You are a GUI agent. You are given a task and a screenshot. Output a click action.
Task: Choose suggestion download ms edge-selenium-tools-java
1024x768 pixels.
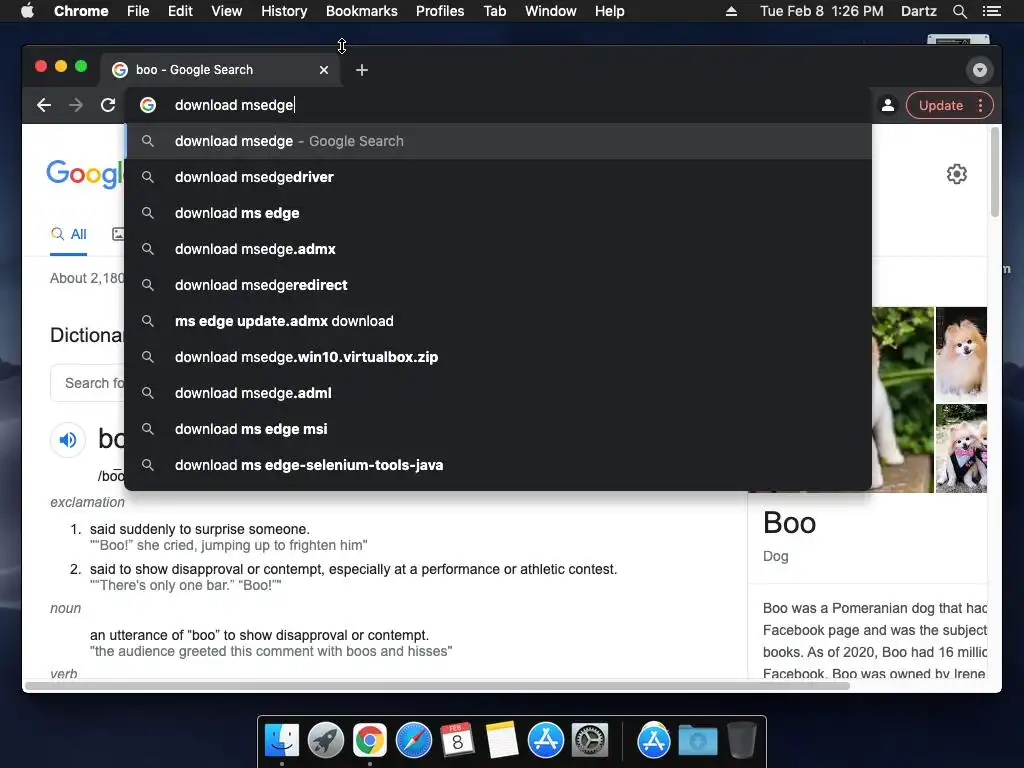pyautogui.click(x=498, y=464)
